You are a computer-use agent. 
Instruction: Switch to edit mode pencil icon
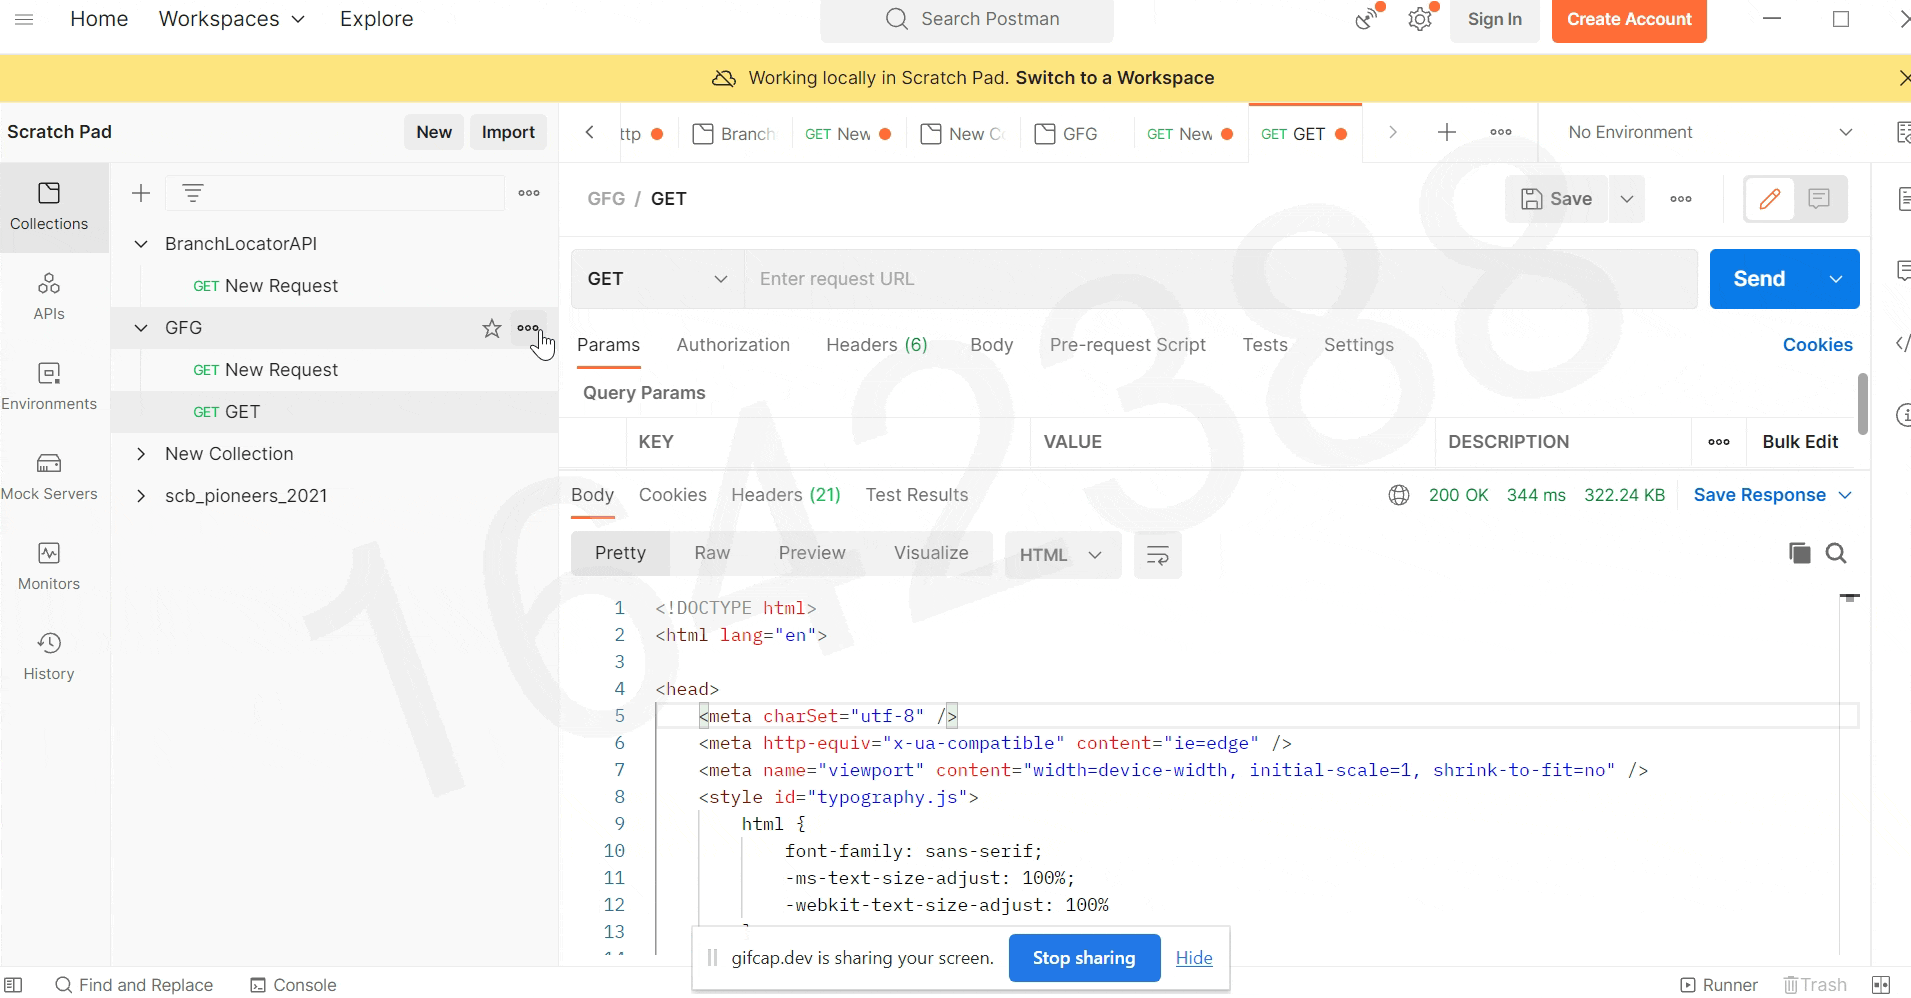pyautogui.click(x=1770, y=199)
